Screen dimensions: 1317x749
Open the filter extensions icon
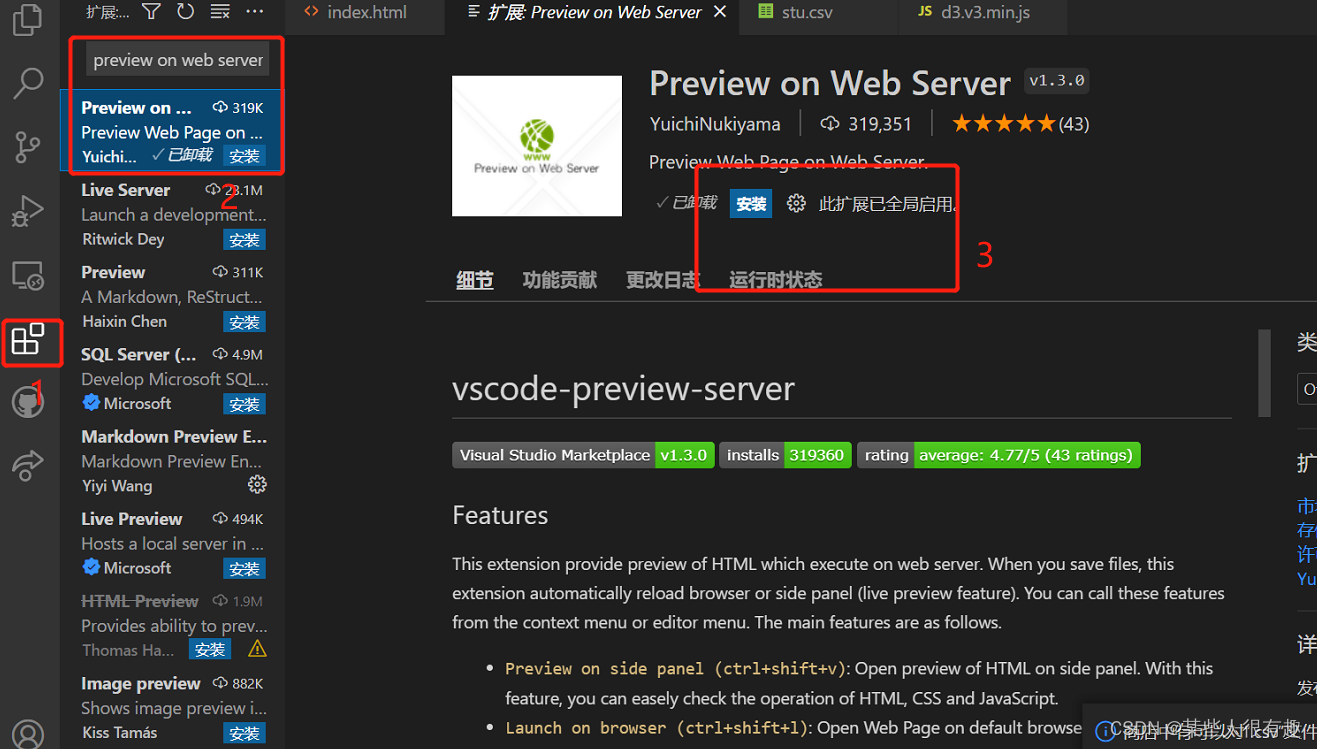(x=151, y=11)
